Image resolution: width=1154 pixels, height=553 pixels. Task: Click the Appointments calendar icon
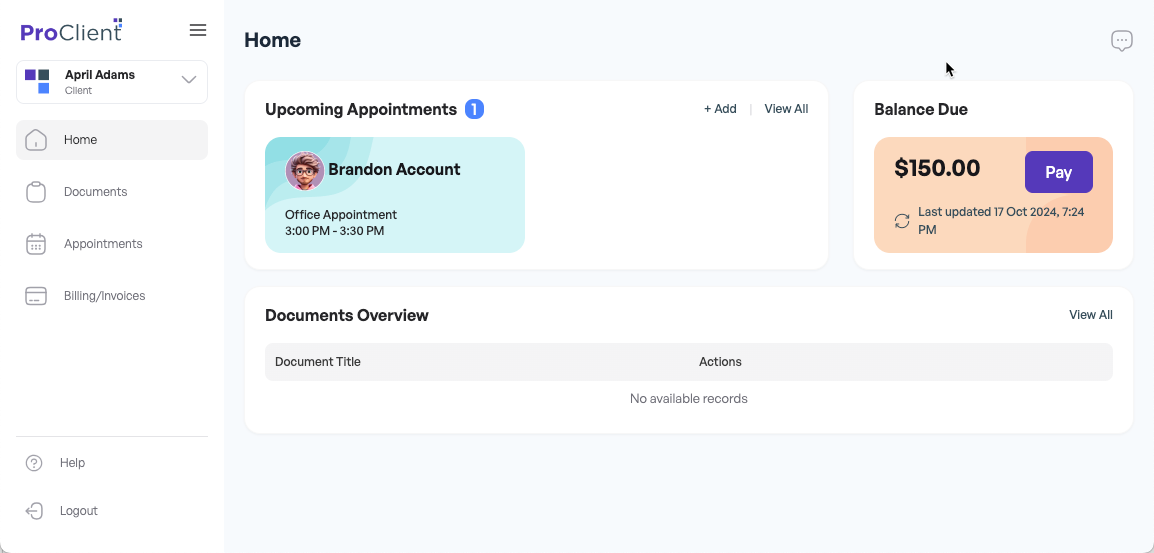click(x=36, y=244)
